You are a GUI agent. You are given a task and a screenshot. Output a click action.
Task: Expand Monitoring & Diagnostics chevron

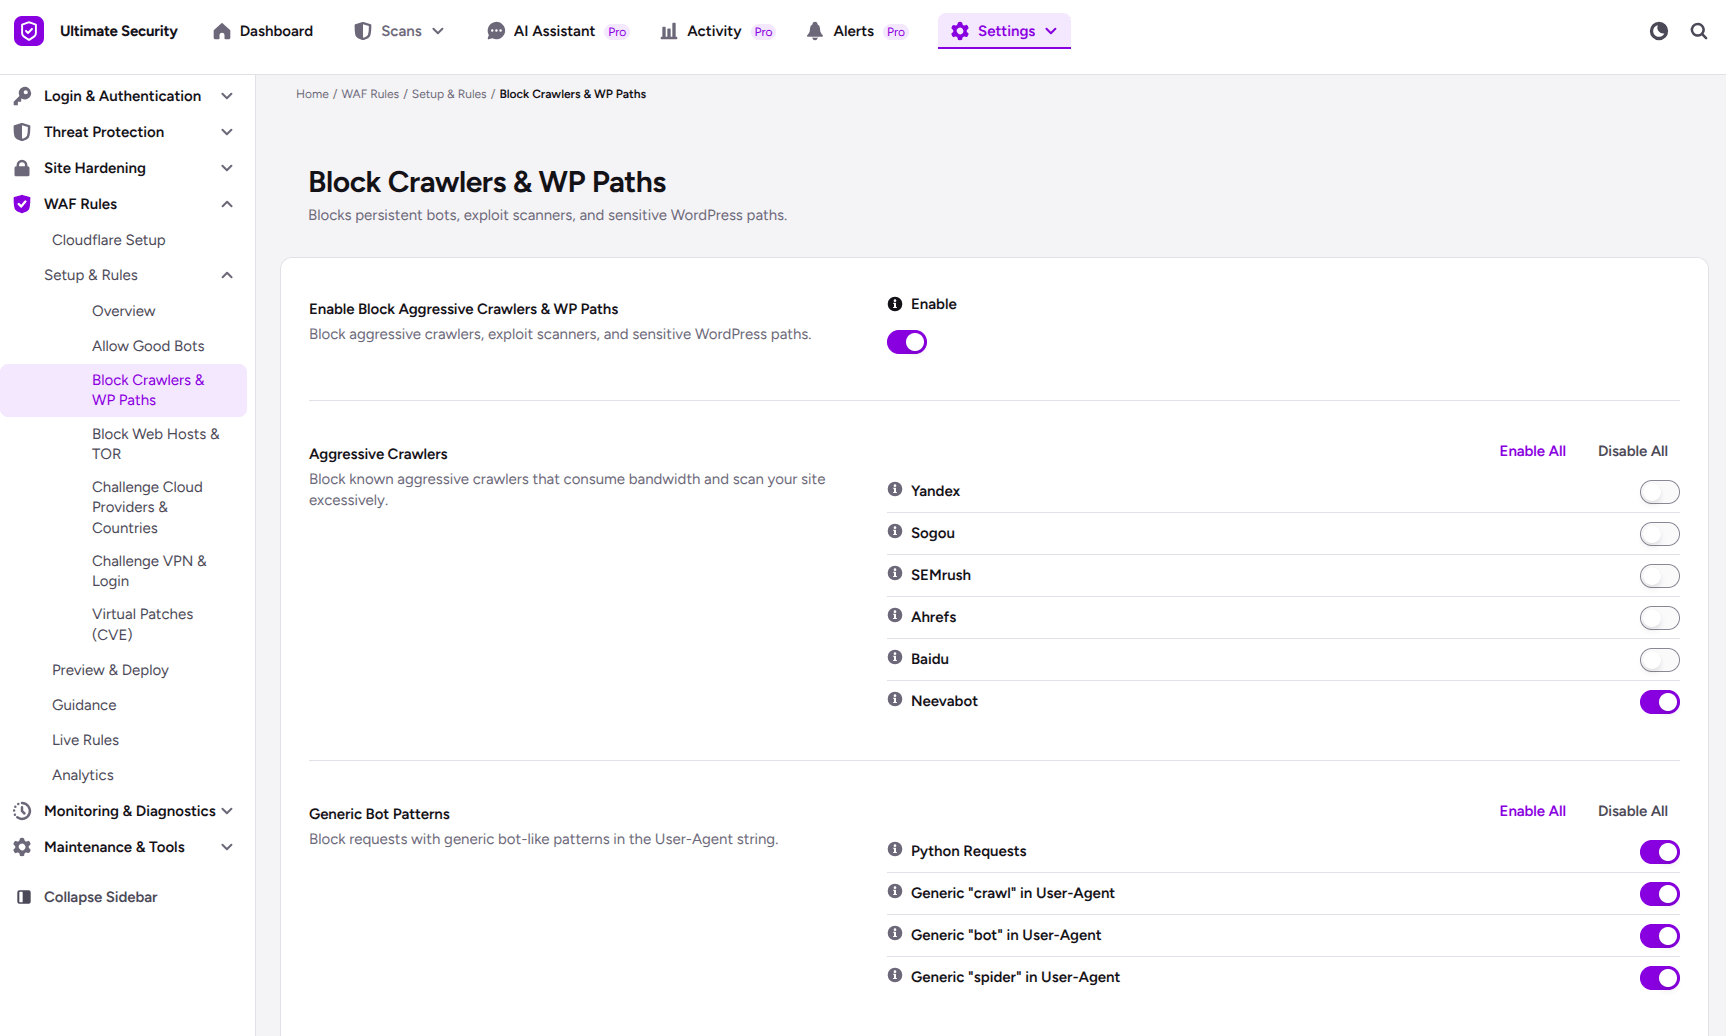[x=227, y=811]
